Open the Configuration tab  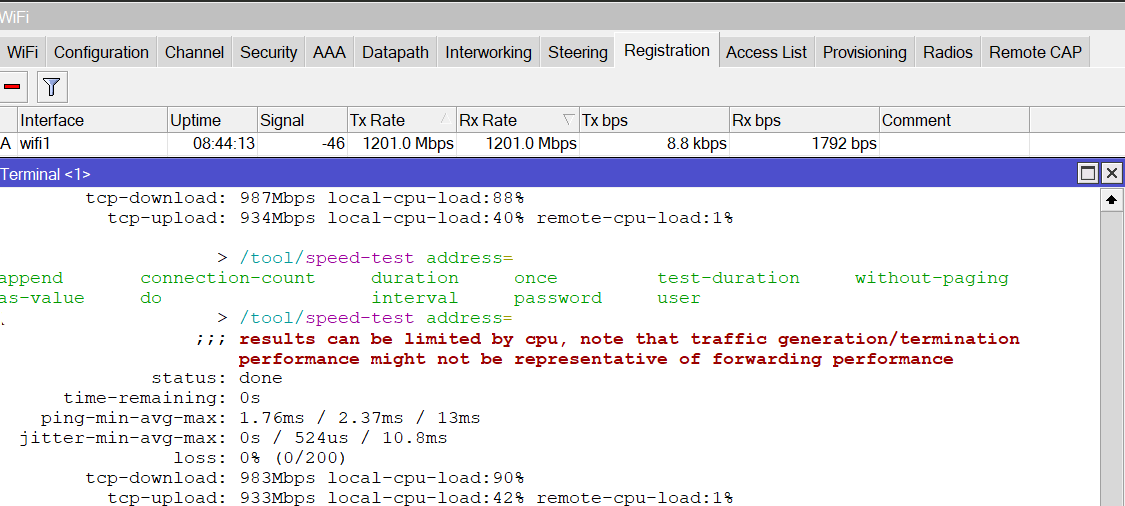pyautogui.click(x=101, y=52)
